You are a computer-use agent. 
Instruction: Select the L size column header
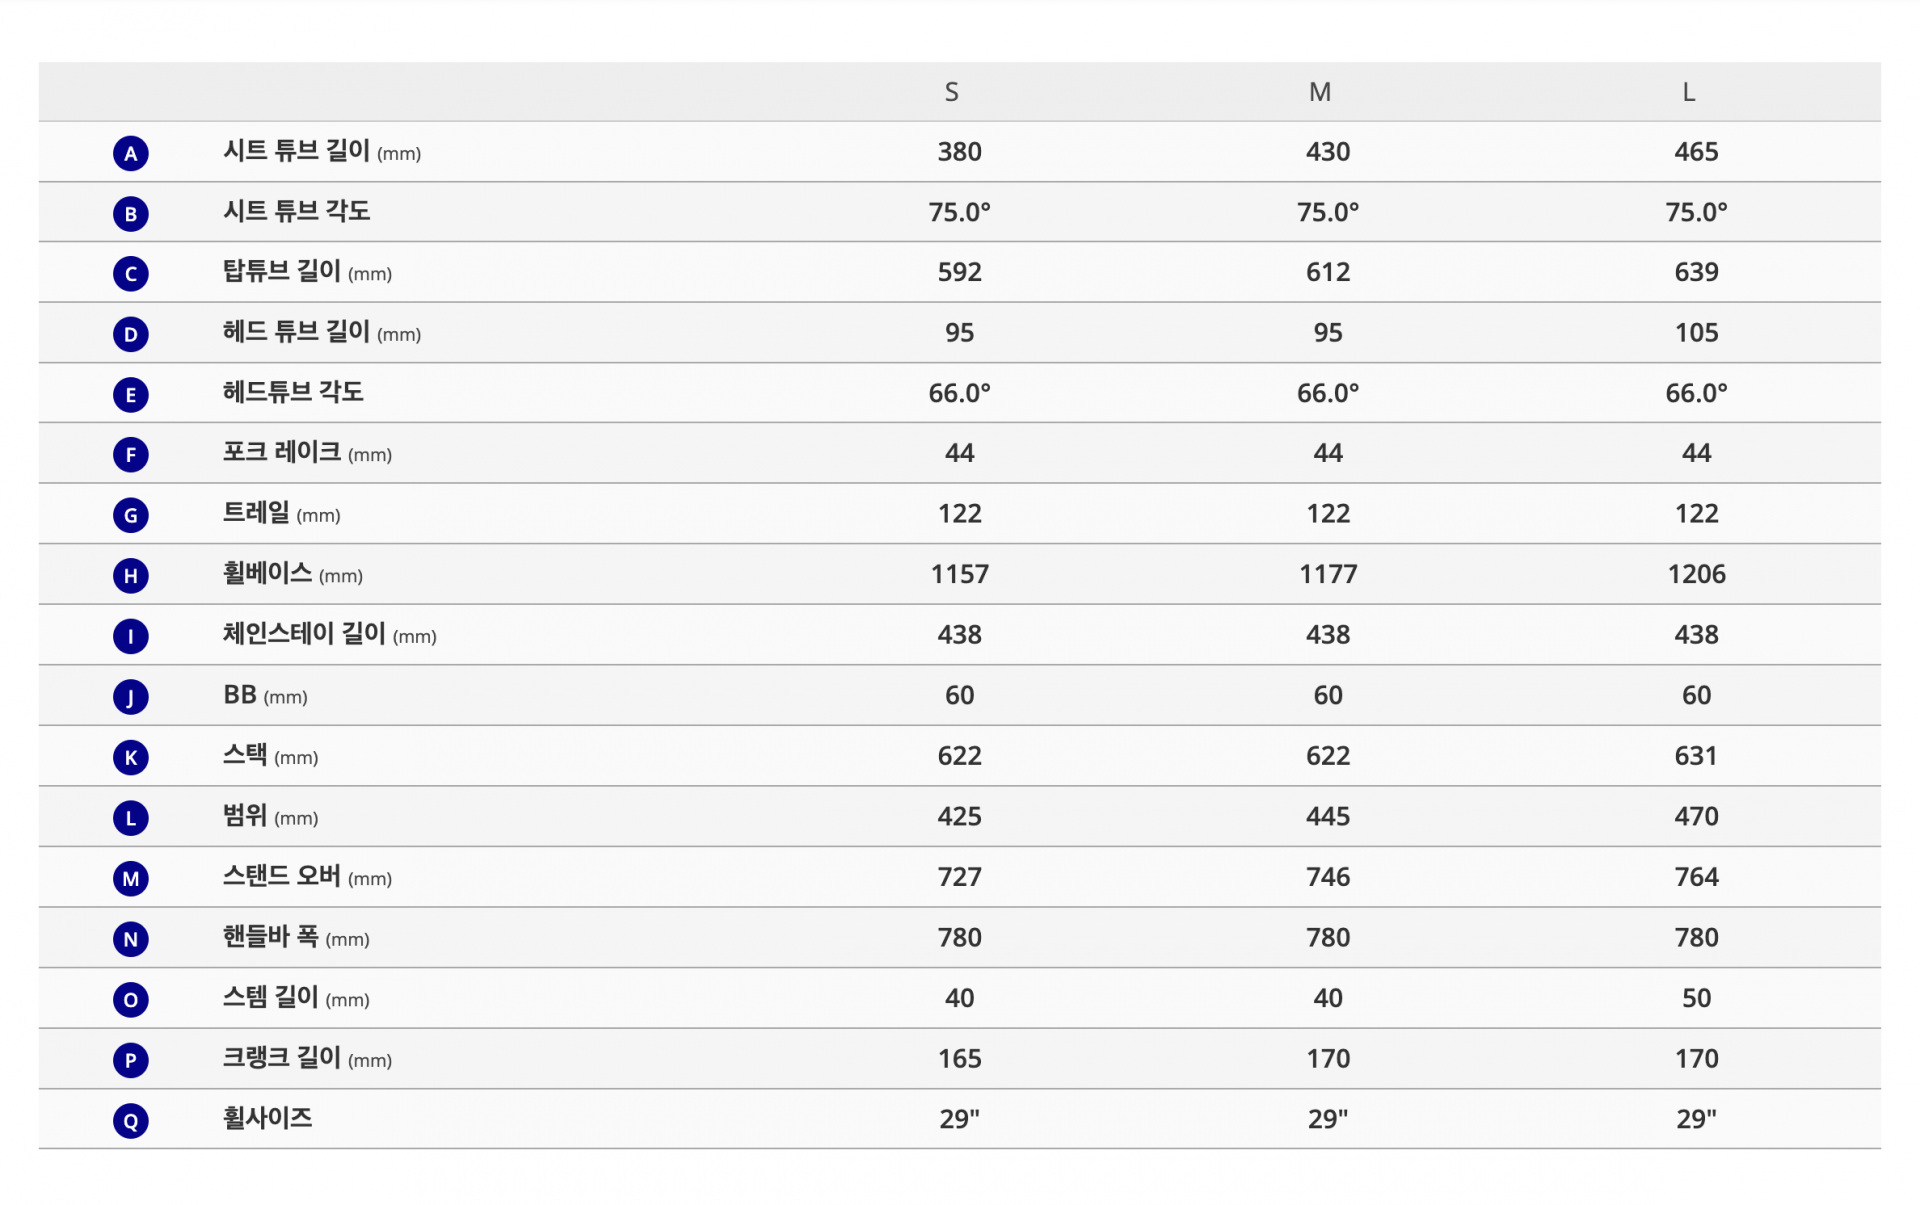point(1689,92)
